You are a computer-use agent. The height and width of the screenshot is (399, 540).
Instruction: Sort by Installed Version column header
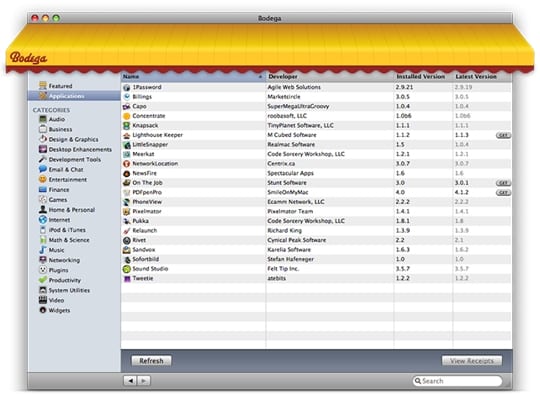423,76
